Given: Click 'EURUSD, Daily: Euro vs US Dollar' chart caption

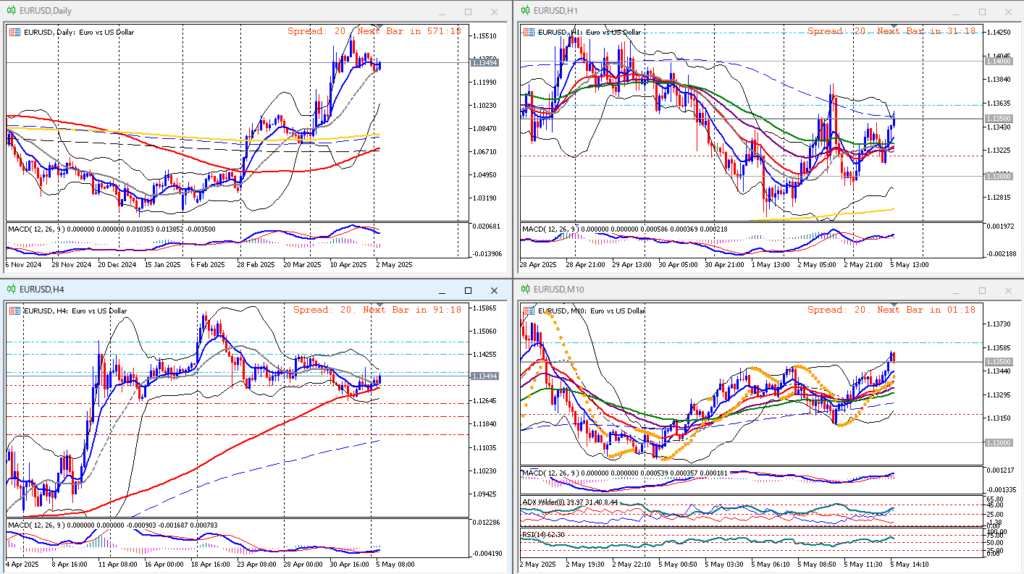Looking at the screenshot, I should point(79,32).
